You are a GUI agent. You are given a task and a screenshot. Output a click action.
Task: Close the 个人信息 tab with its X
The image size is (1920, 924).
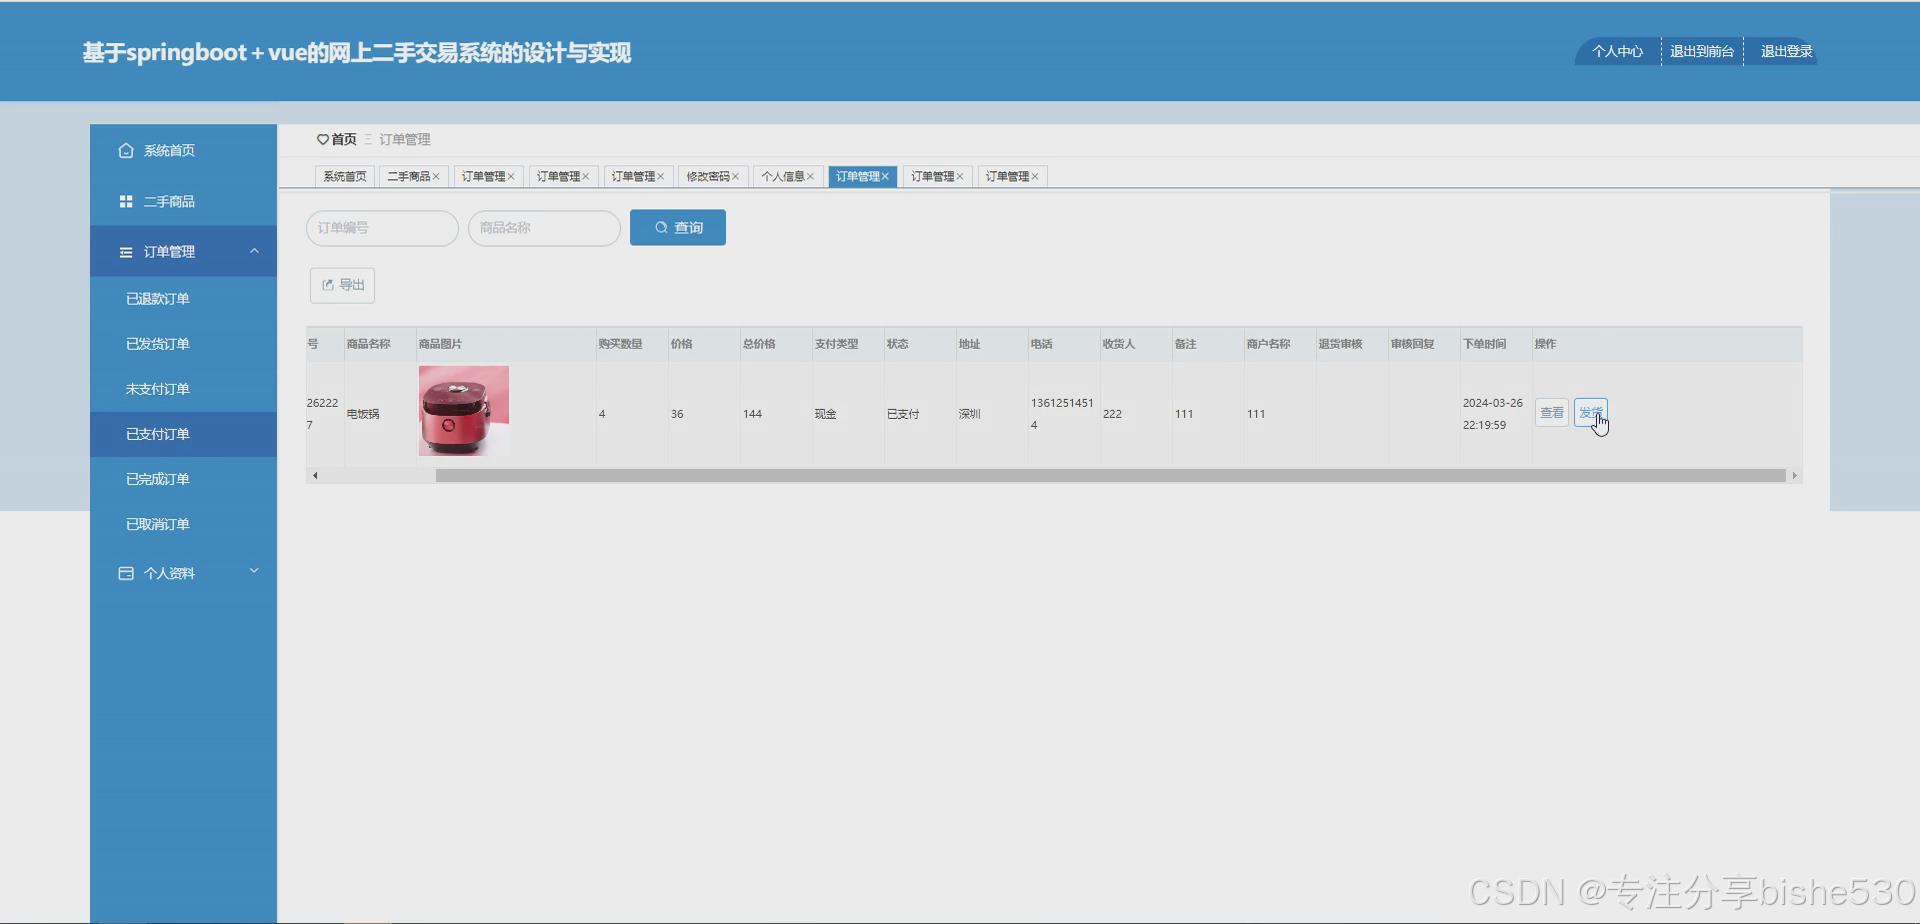(810, 177)
